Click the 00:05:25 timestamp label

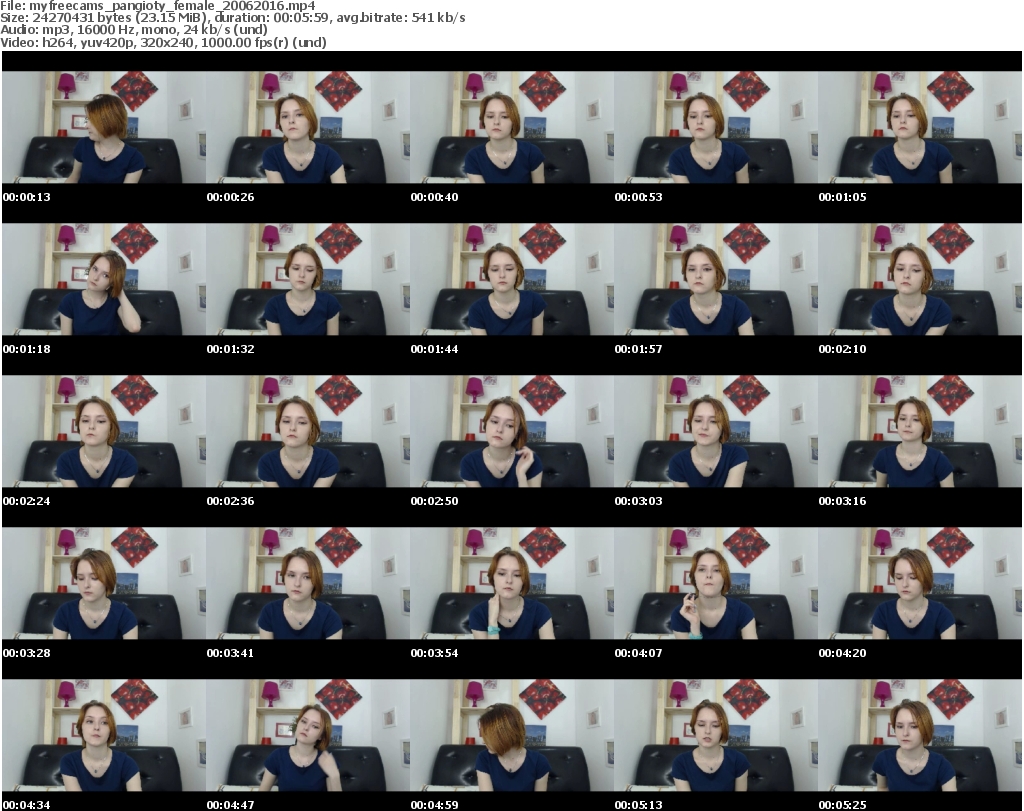842,805
